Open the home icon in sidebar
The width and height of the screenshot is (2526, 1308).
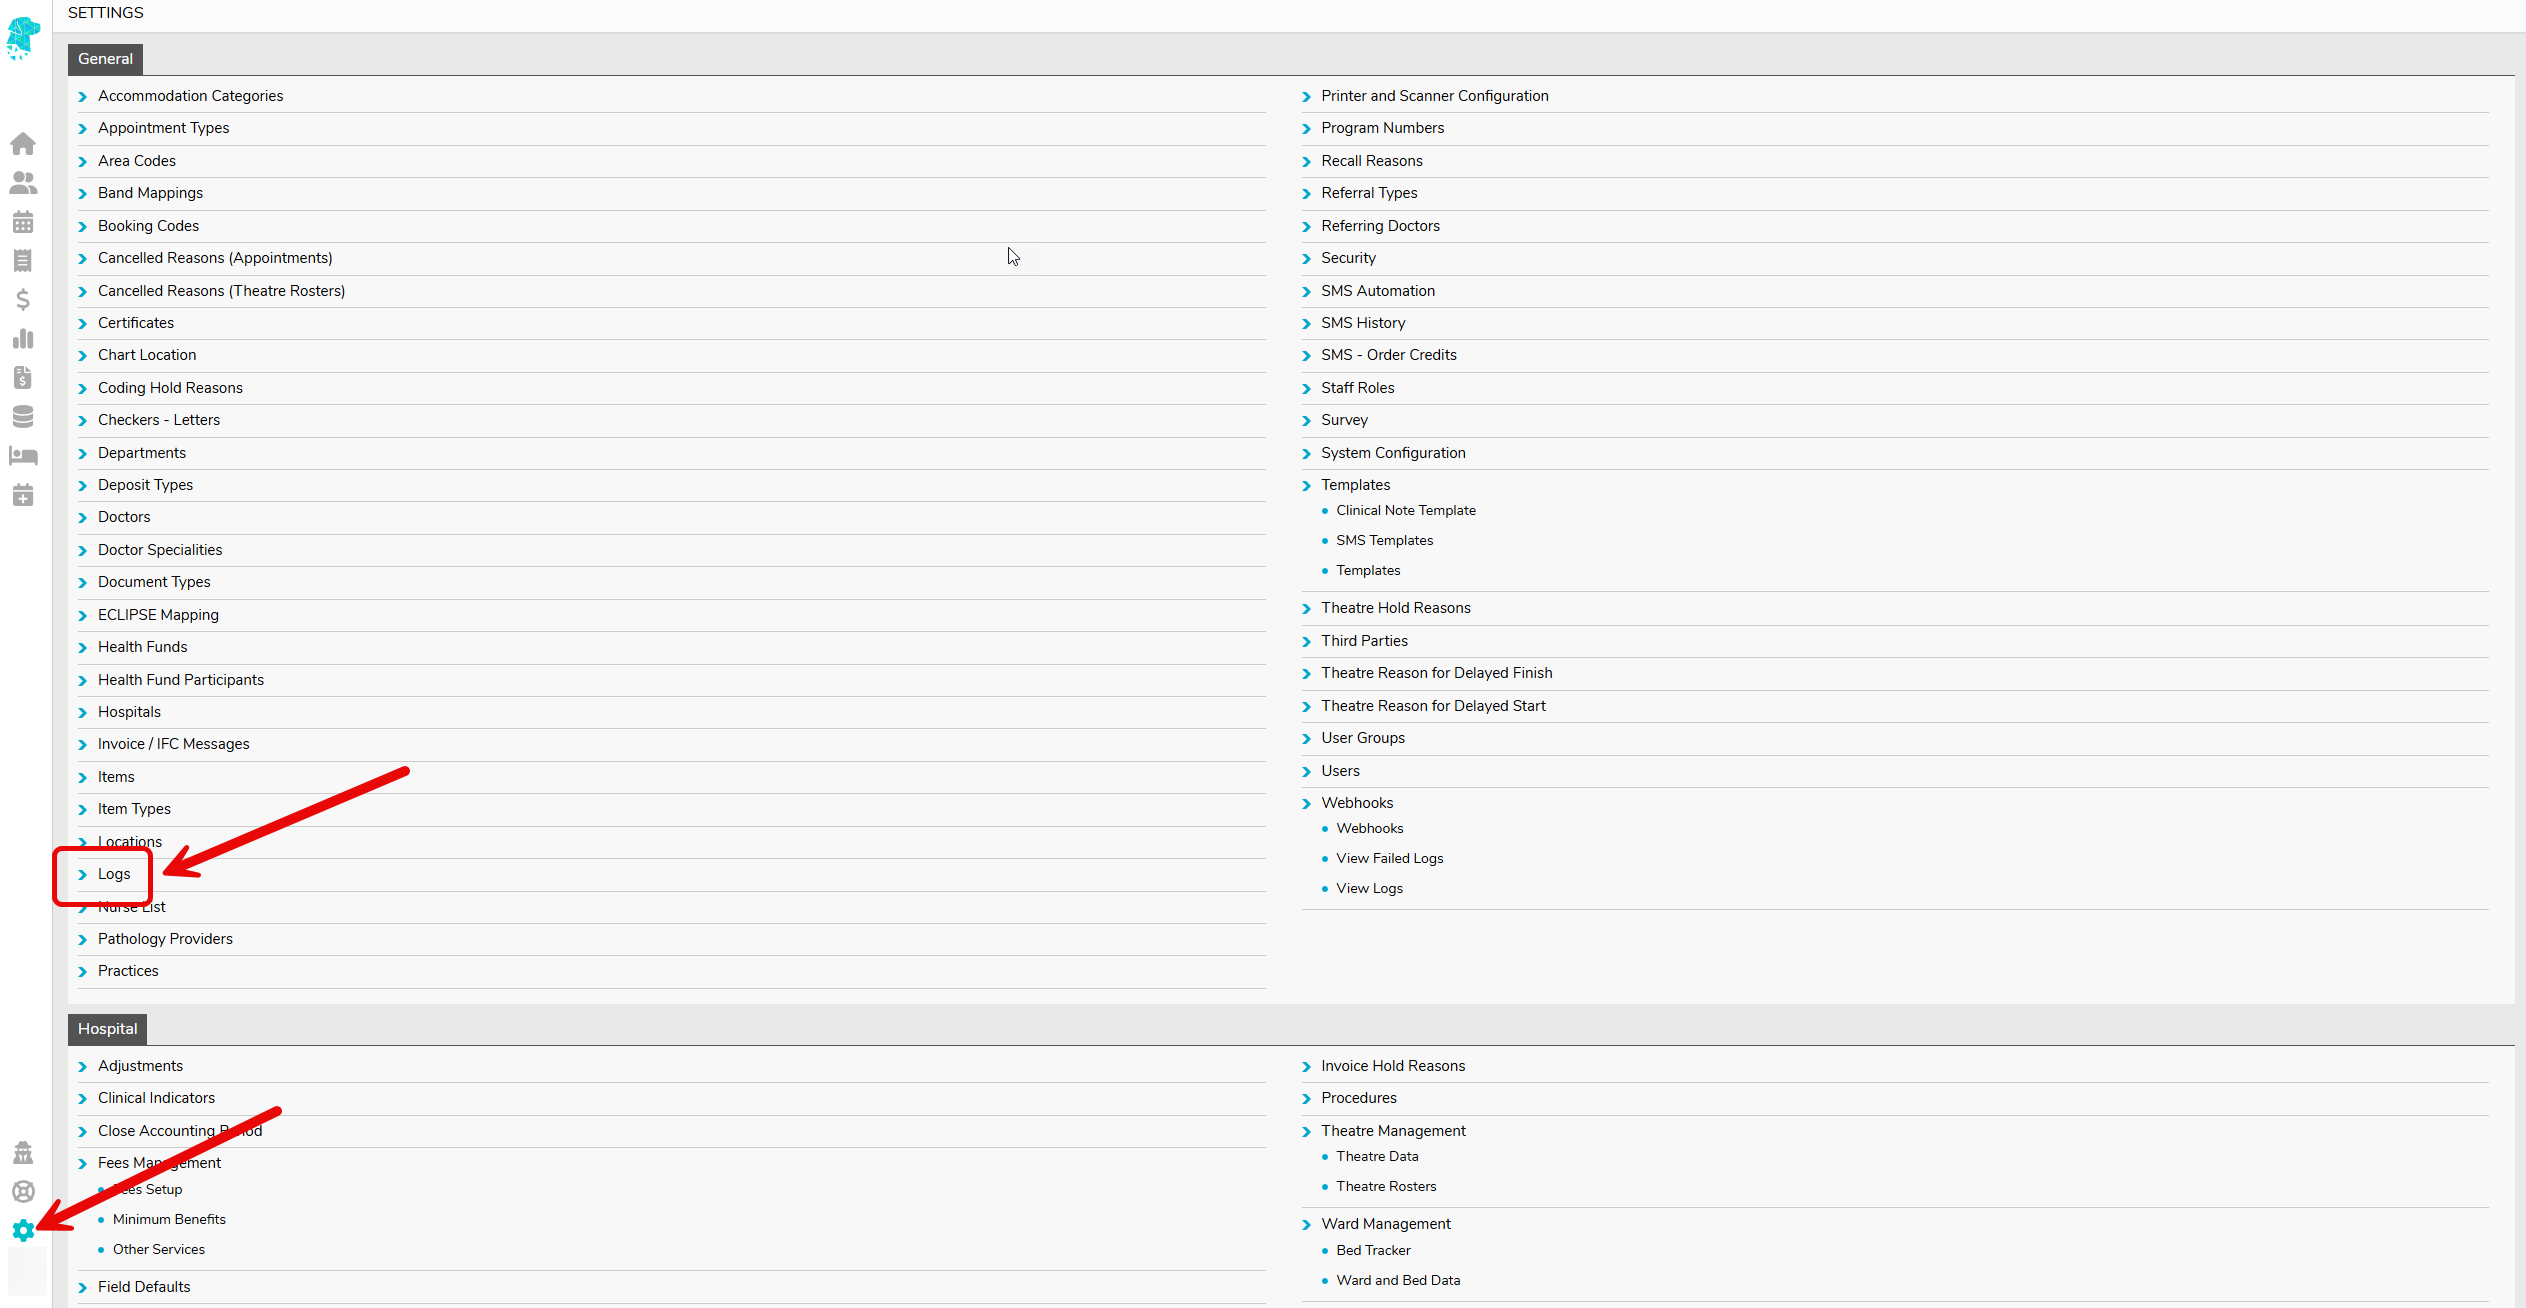coord(23,144)
